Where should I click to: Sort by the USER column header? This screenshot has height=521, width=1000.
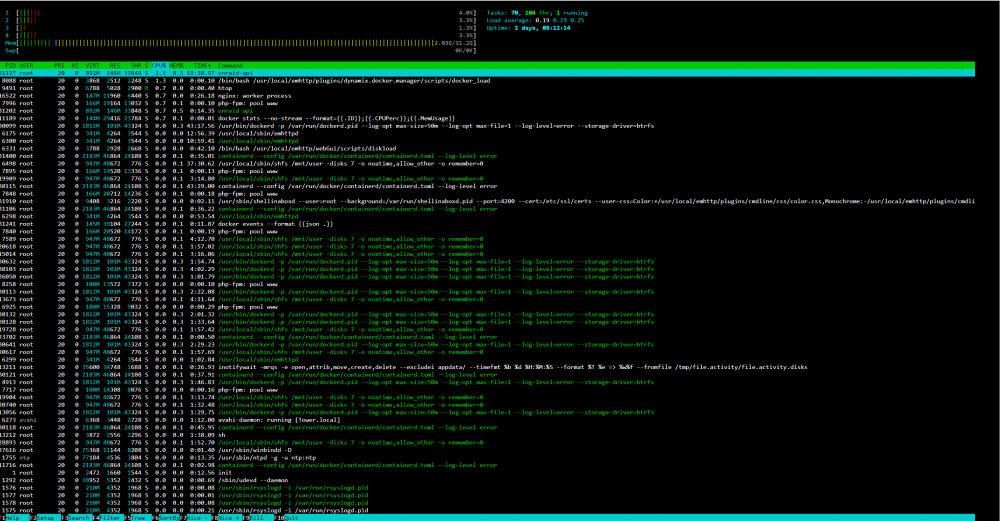26,66
